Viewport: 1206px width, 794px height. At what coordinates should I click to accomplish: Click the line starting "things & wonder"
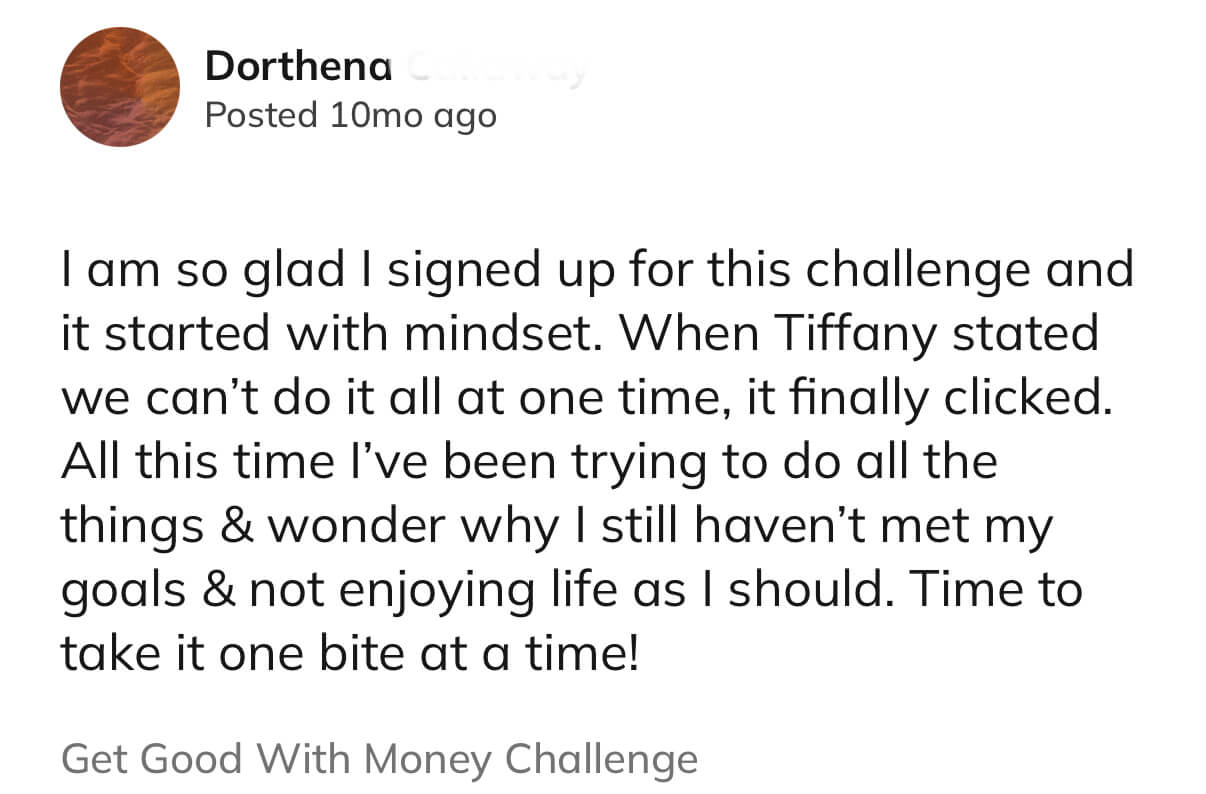click(556, 525)
